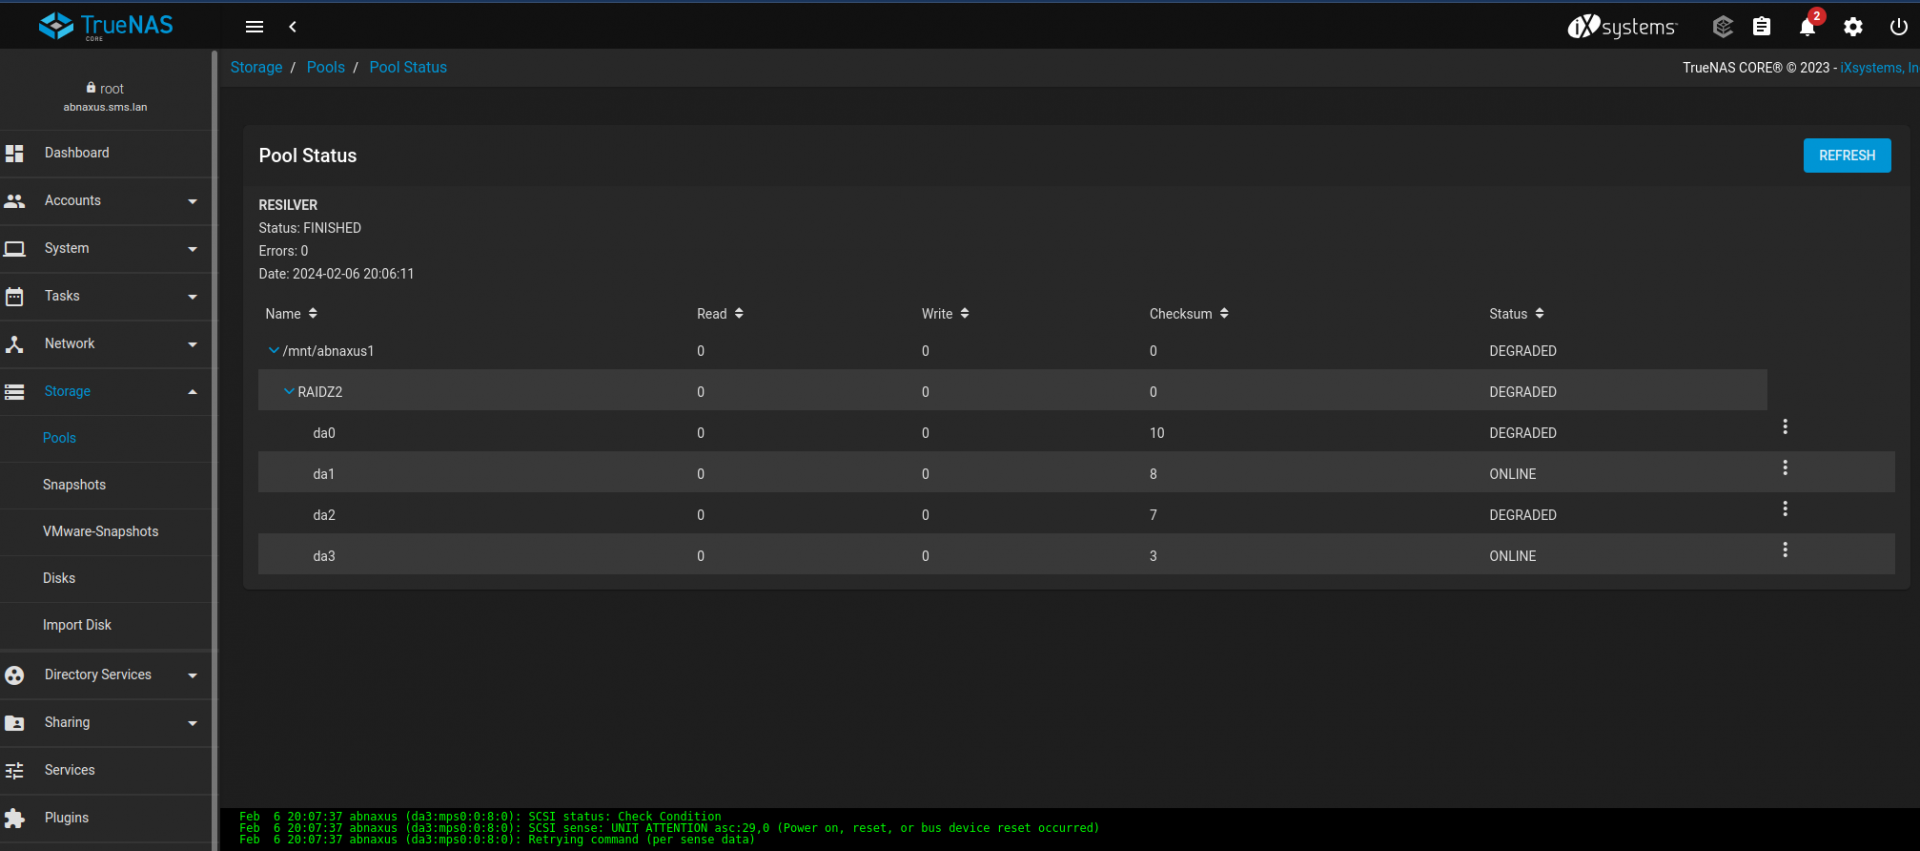Expand the Tasks menu arrow
Image resolution: width=1920 pixels, height=851 pixels.
192,297
